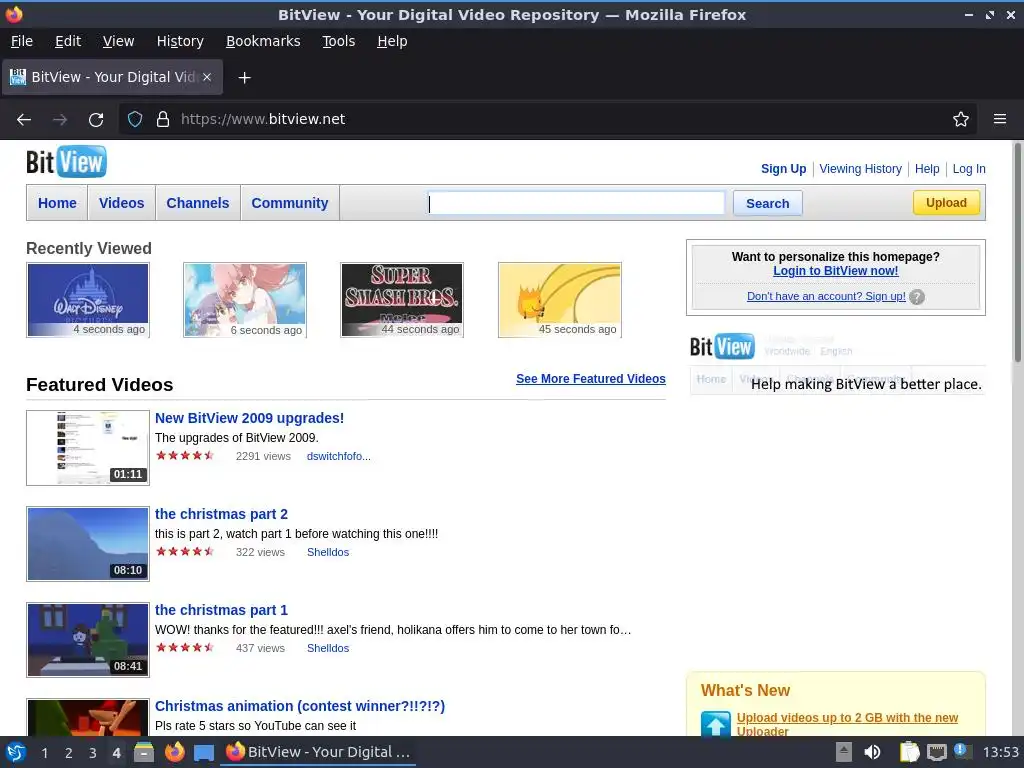Open the file manager taskbar icon
Viewport: 1024px width, 768px height.
click(144, 752)
